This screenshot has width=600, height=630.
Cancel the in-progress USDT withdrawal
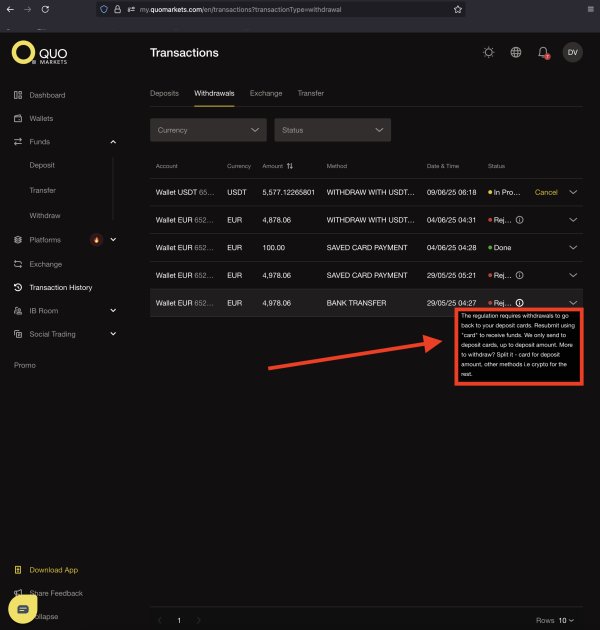pyautogui.click(x=546, y=192)
